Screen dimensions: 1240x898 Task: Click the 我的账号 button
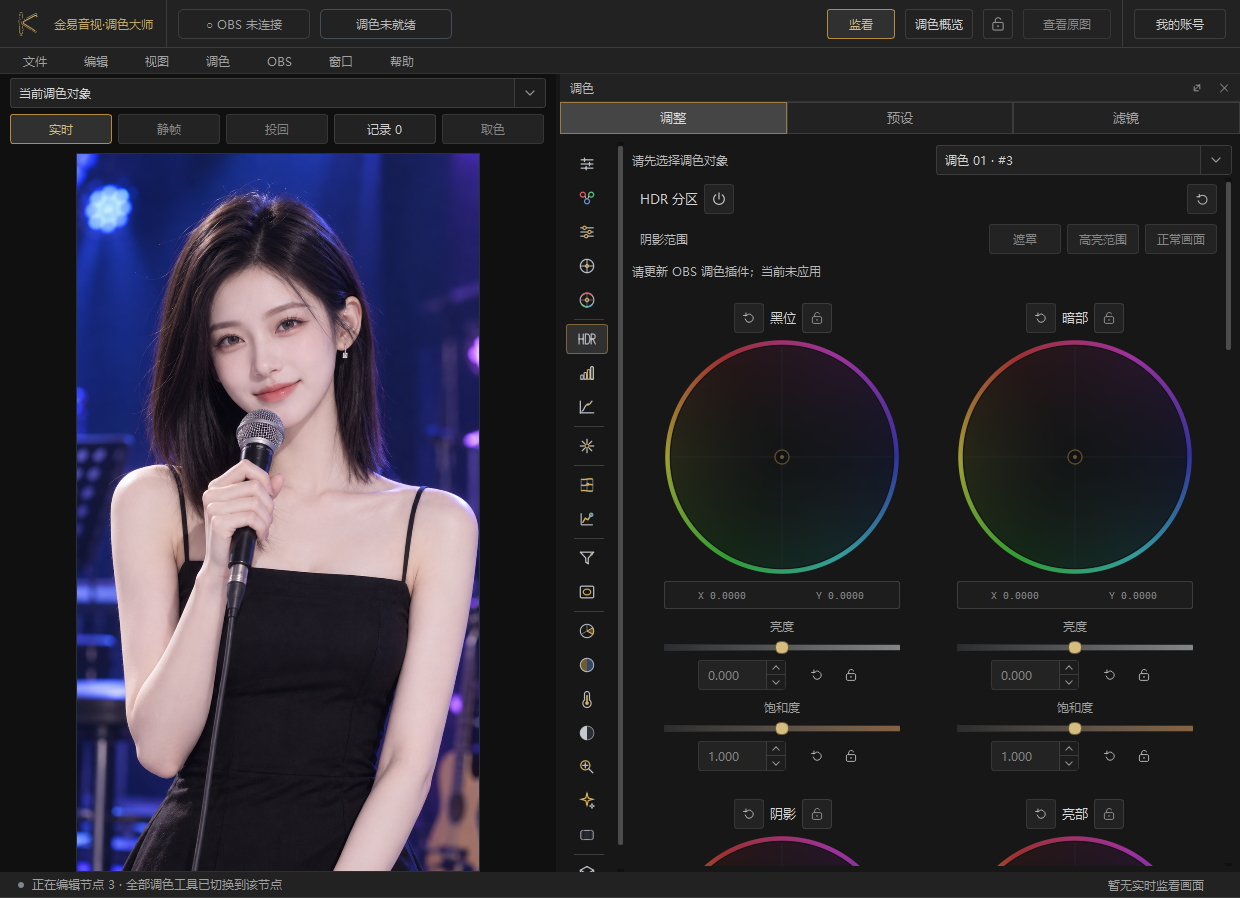[x=1180, y=24]
